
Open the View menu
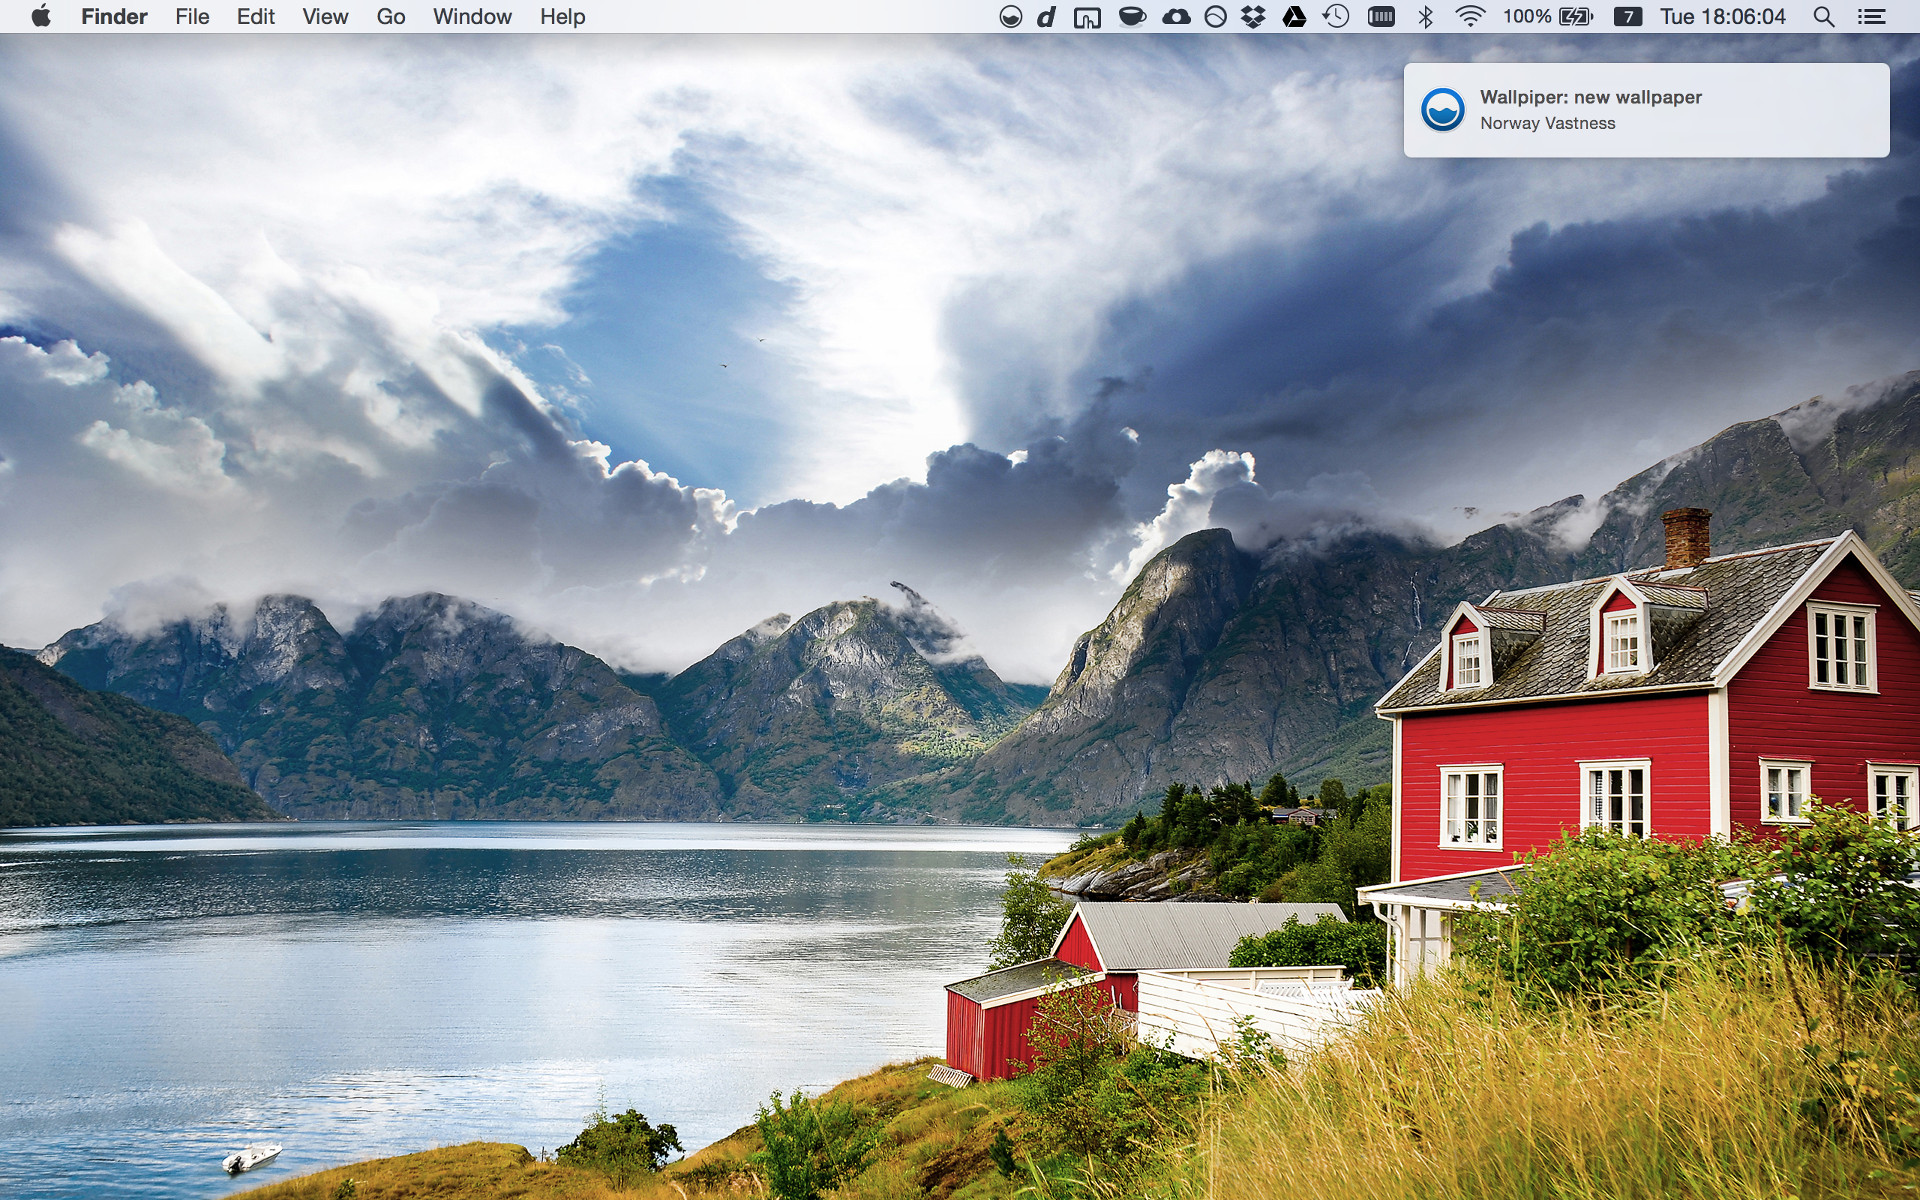click(325, 17)
